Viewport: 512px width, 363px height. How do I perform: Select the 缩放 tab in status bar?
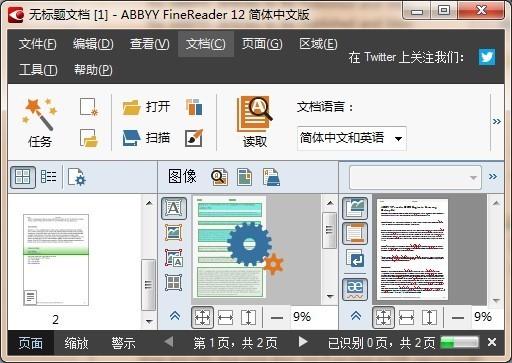click(76, 343)
